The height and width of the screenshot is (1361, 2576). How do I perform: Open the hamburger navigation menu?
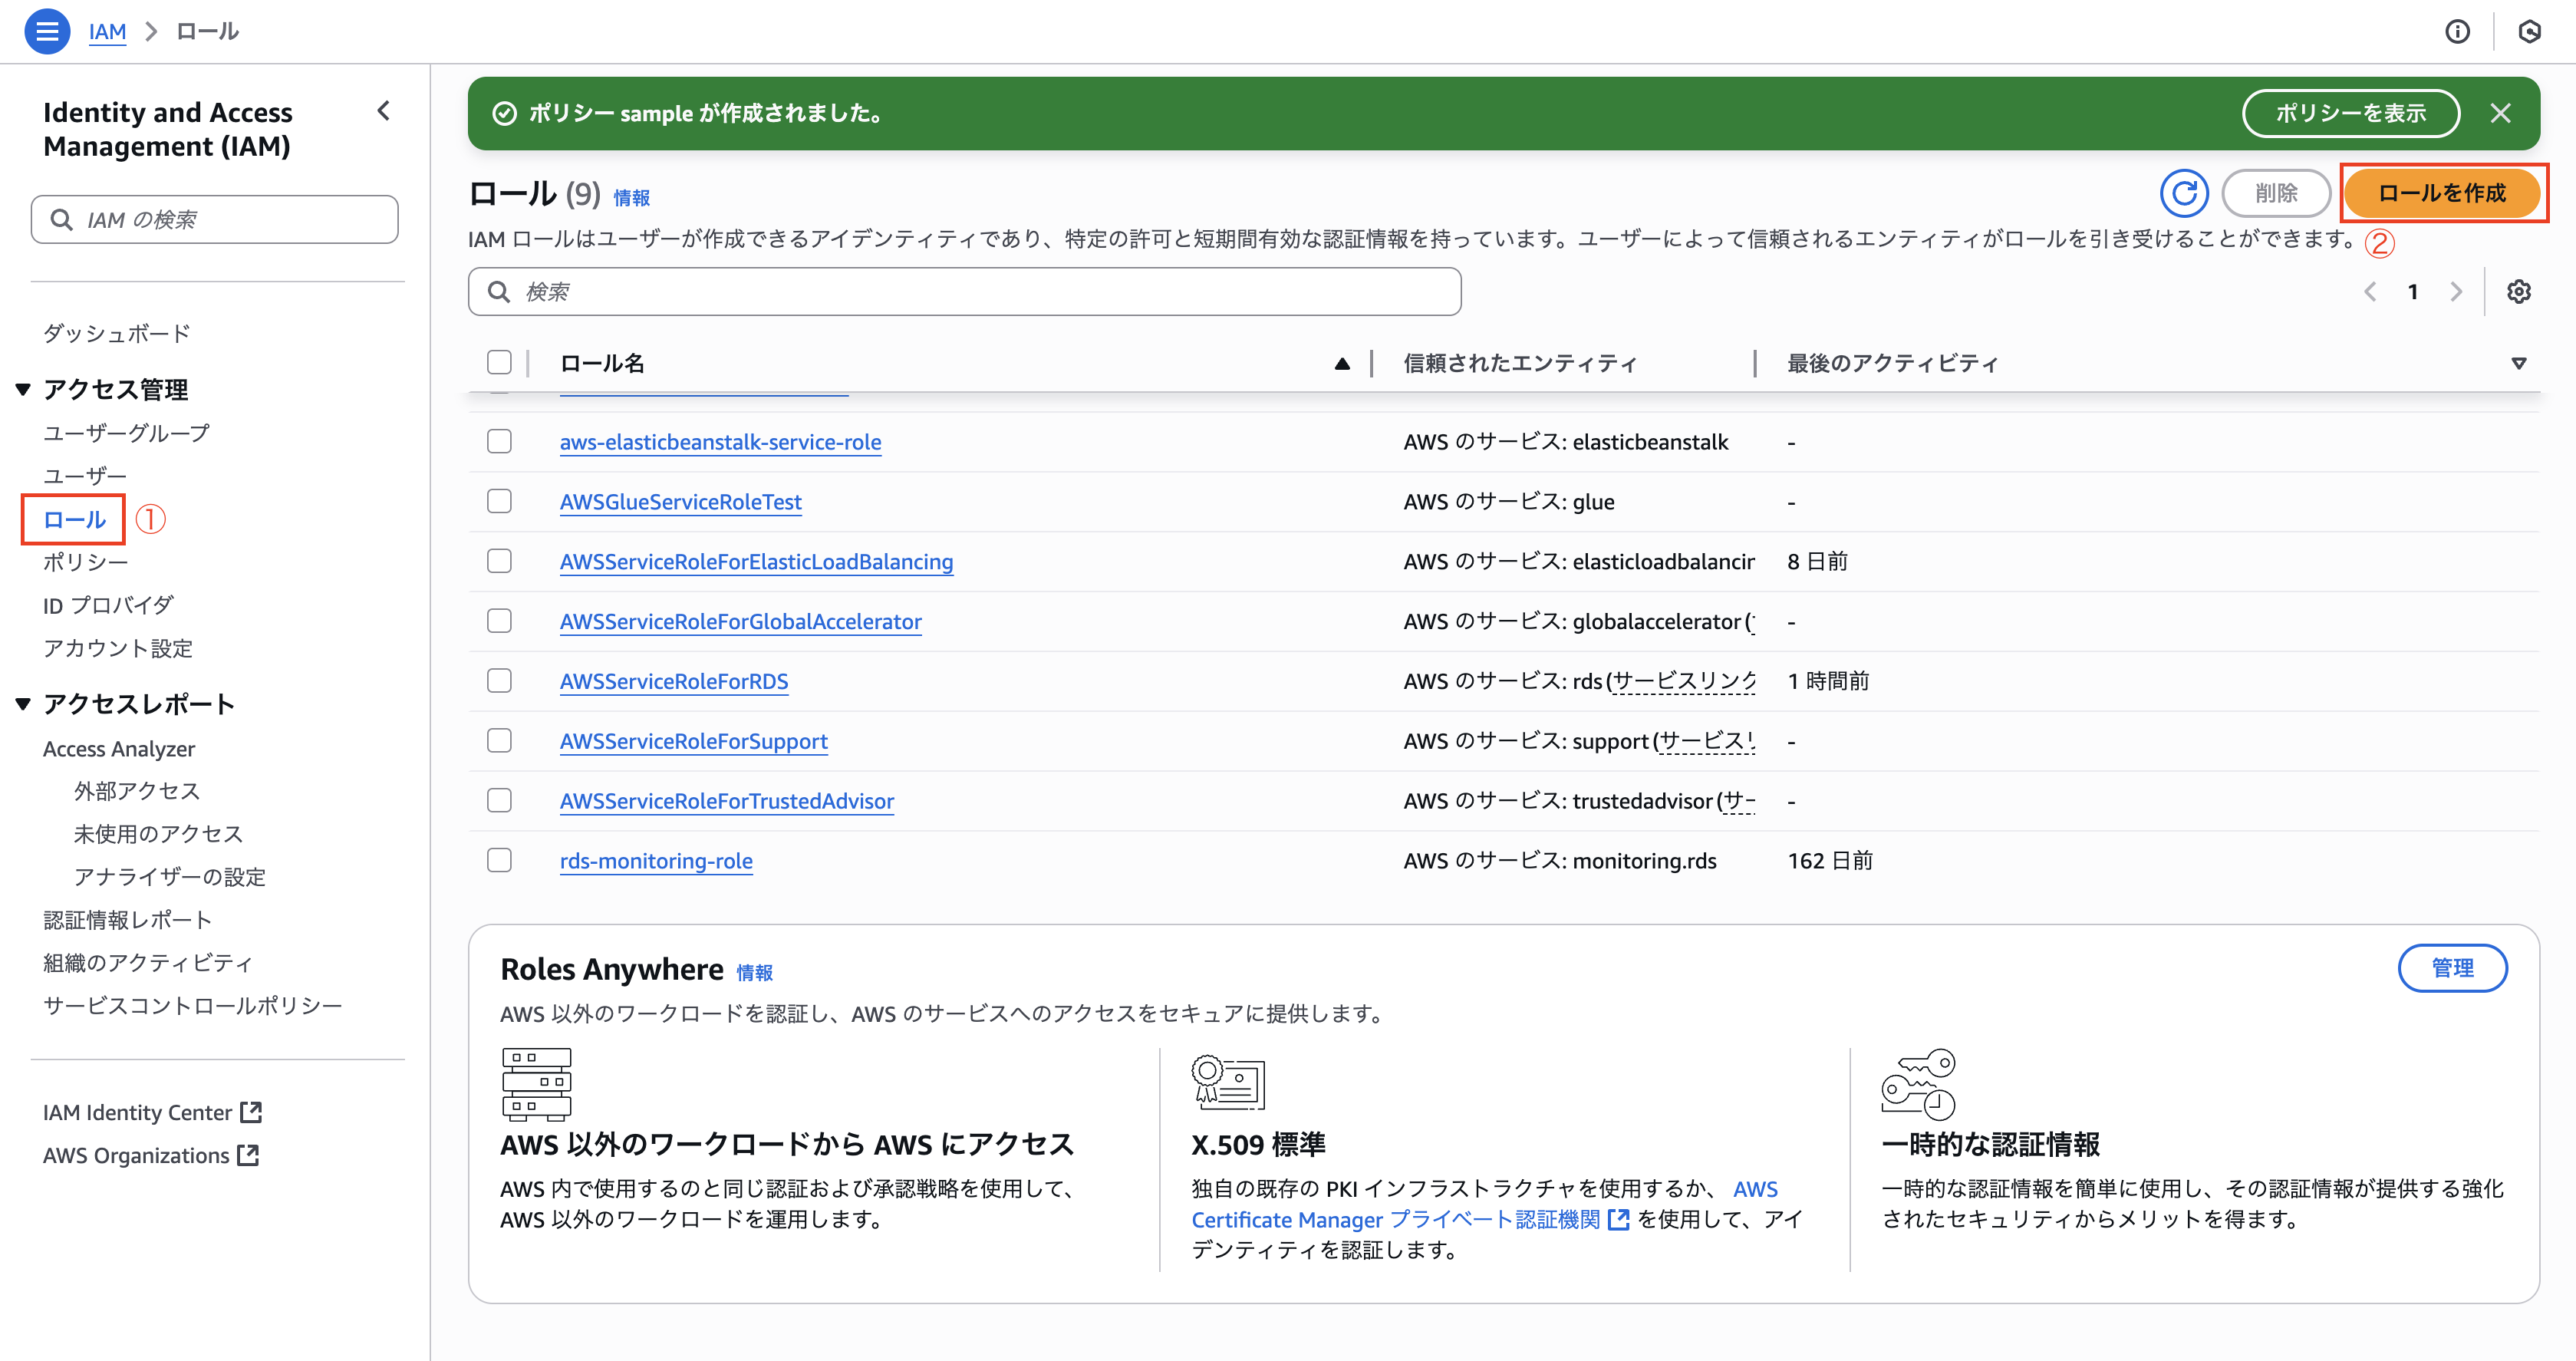click(x=47, y=31)
